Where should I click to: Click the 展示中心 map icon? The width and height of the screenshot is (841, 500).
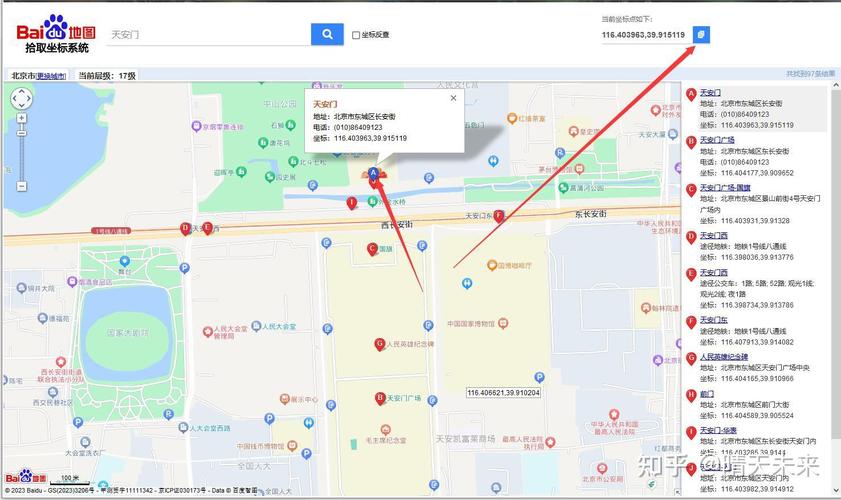285,399
